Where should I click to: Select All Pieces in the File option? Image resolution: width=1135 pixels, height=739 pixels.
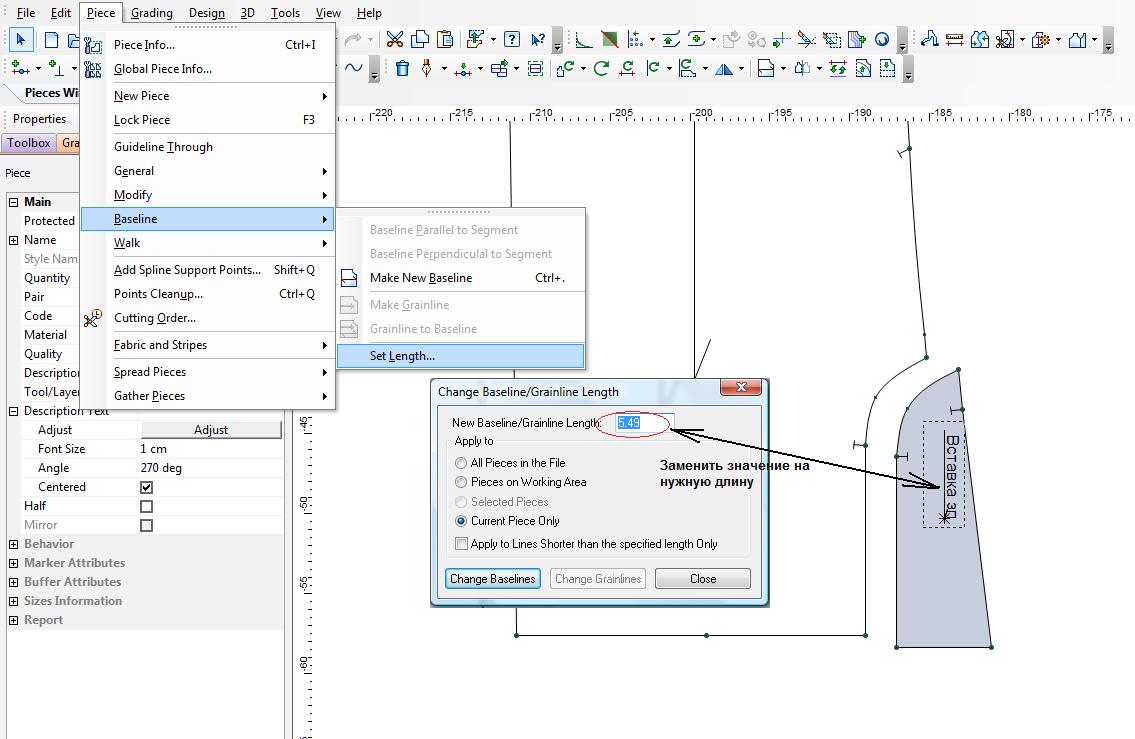point(460,463)
